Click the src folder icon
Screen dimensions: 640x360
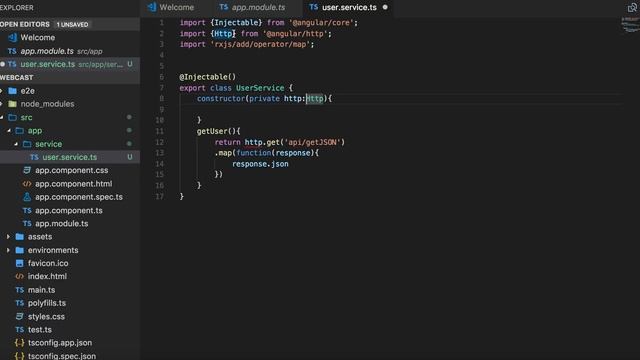pyautogui.click(x=13, y=118)
